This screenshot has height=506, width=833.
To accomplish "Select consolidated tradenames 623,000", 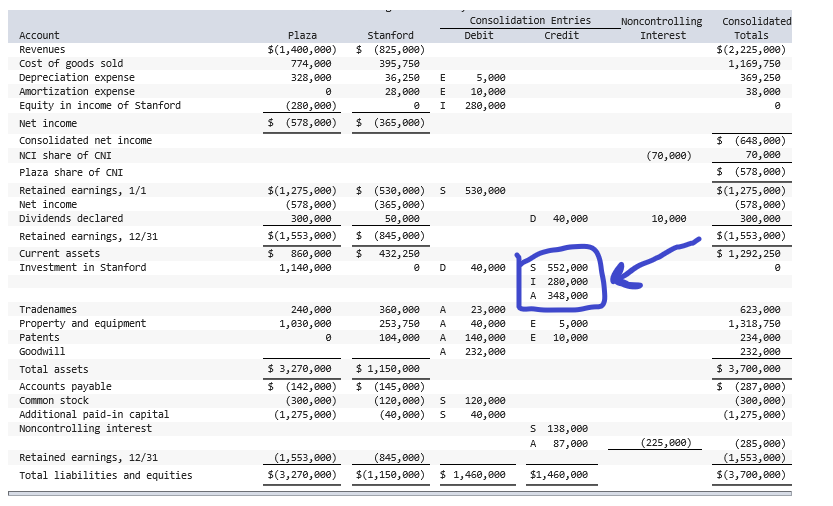I will pos(760,309).
